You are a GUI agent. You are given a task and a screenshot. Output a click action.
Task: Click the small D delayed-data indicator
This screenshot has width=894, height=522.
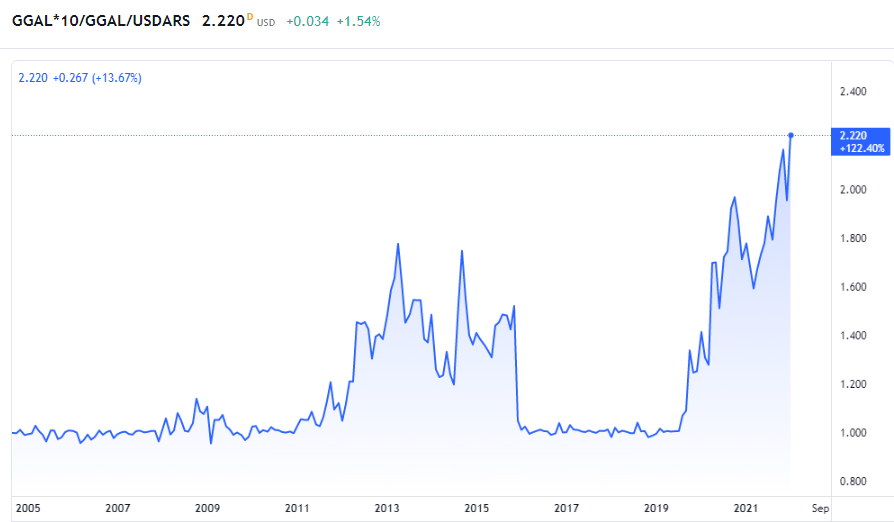[x=250, y=17]
